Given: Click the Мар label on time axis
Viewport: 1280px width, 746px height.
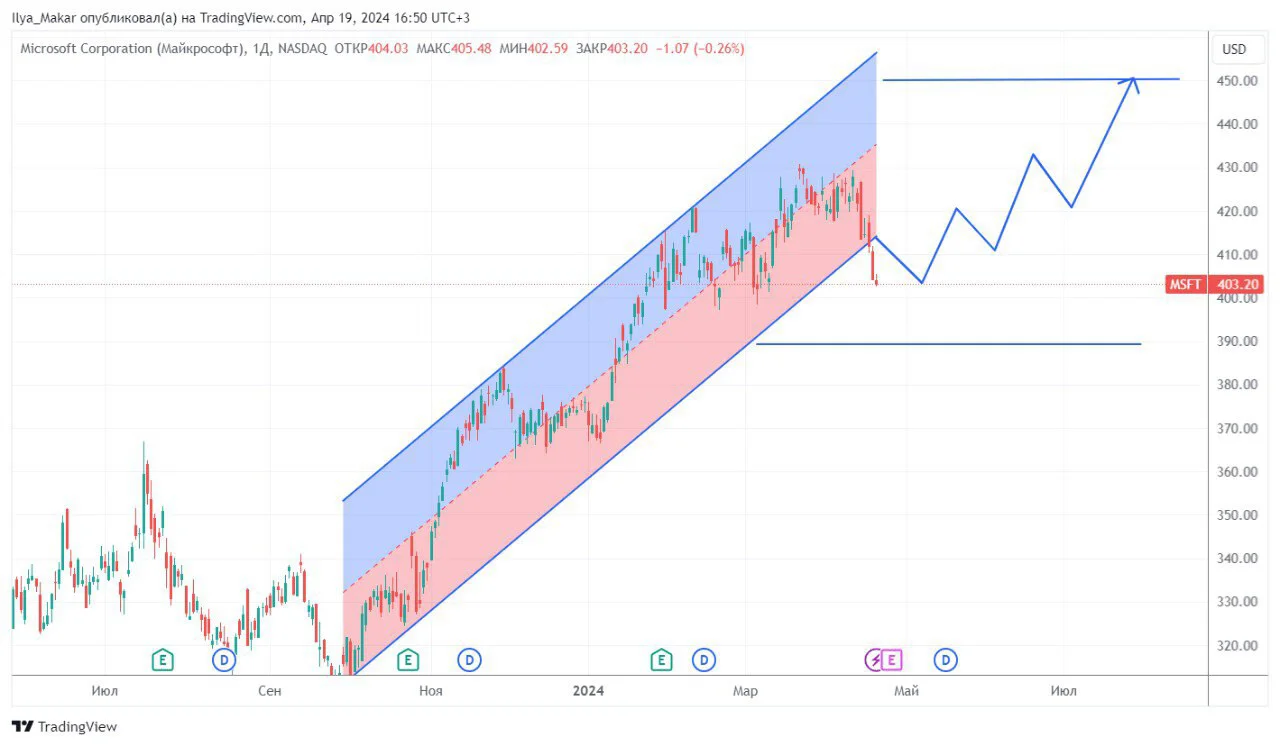Looking at the screenshot, I should [x=745, y=691].
